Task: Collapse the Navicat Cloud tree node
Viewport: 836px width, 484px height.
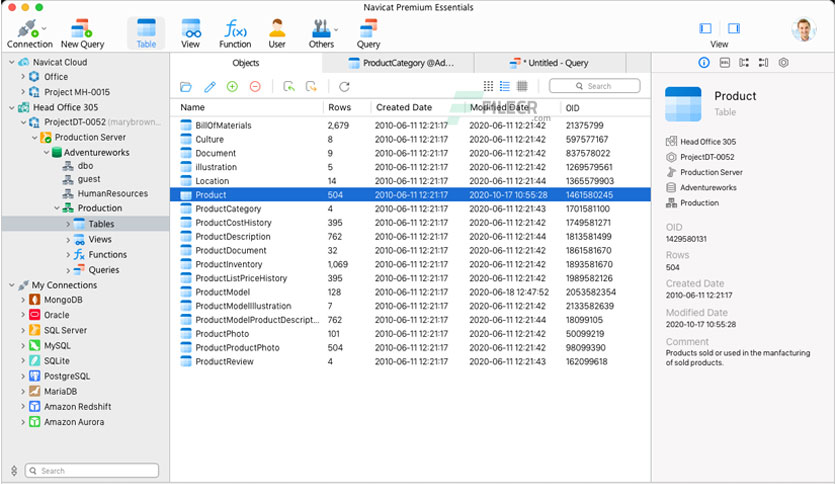Action: coord(12,62)
